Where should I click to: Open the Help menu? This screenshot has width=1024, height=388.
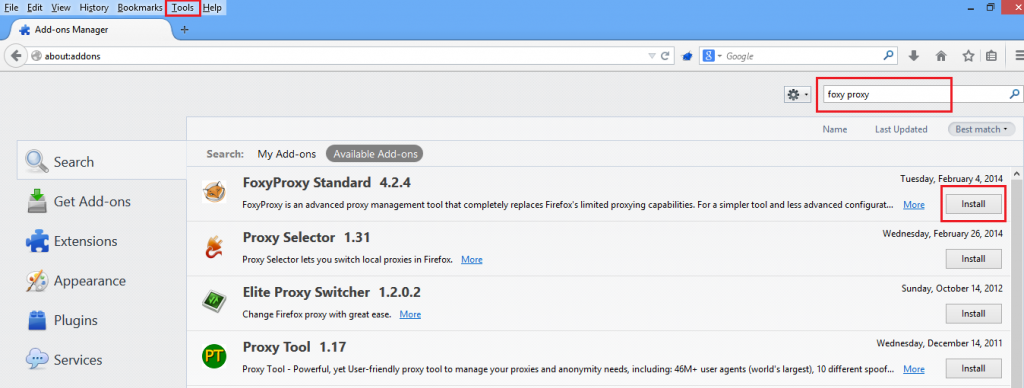pyautogui.click(x=212, y=8)
